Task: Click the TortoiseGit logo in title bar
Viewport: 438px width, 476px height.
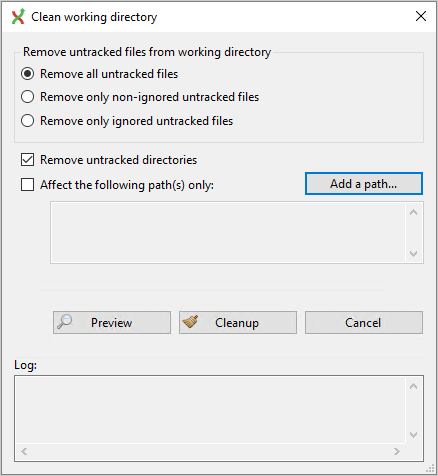Action: (x=18, y=17)
